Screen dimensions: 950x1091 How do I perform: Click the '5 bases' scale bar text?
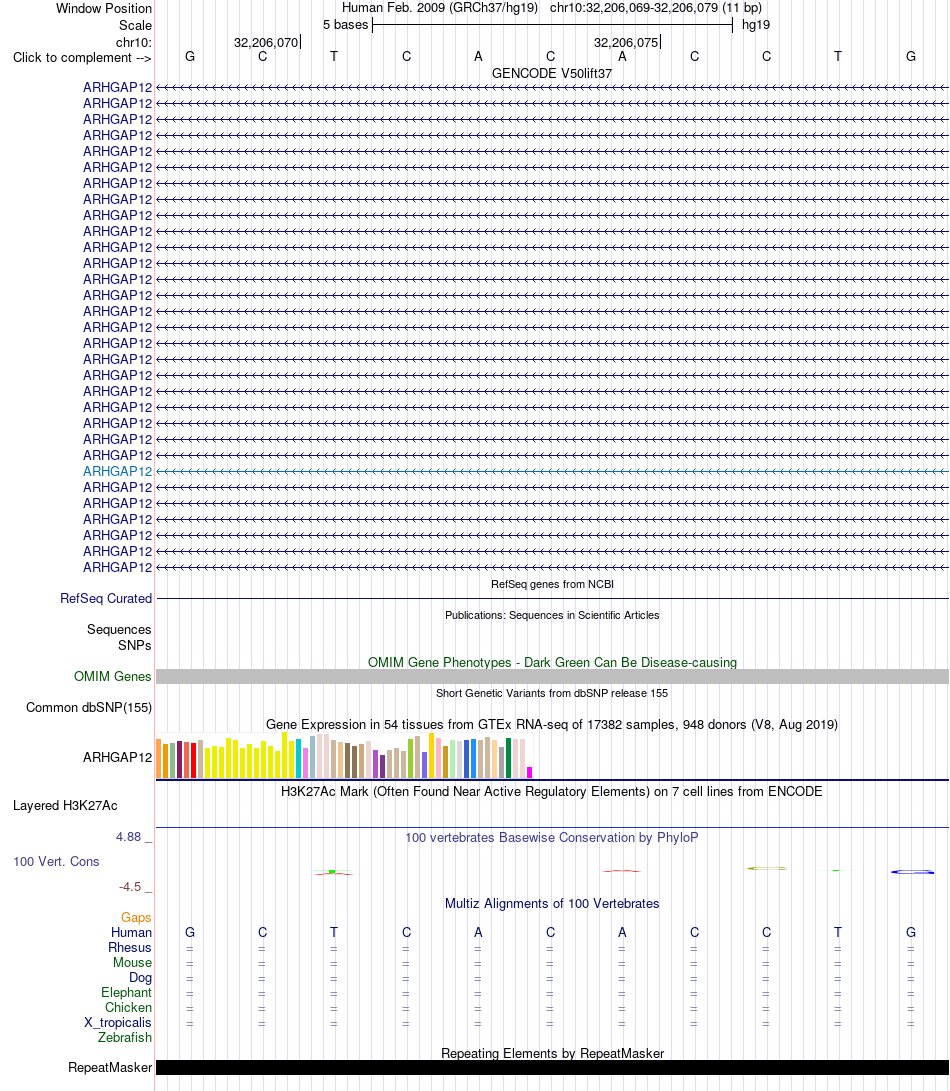click(x=345, y=25)
